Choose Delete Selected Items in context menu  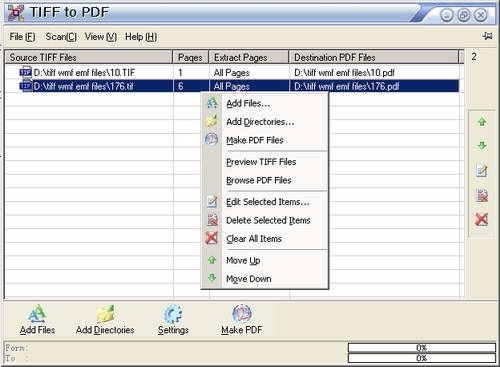coord(265,220)
